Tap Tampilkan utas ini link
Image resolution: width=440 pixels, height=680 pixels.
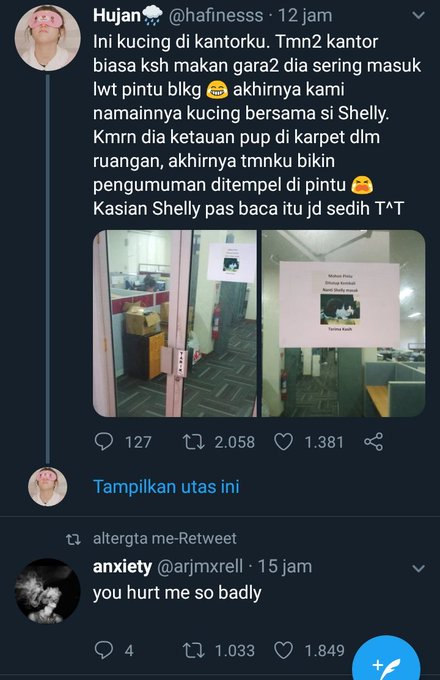(x=166, y=487)
